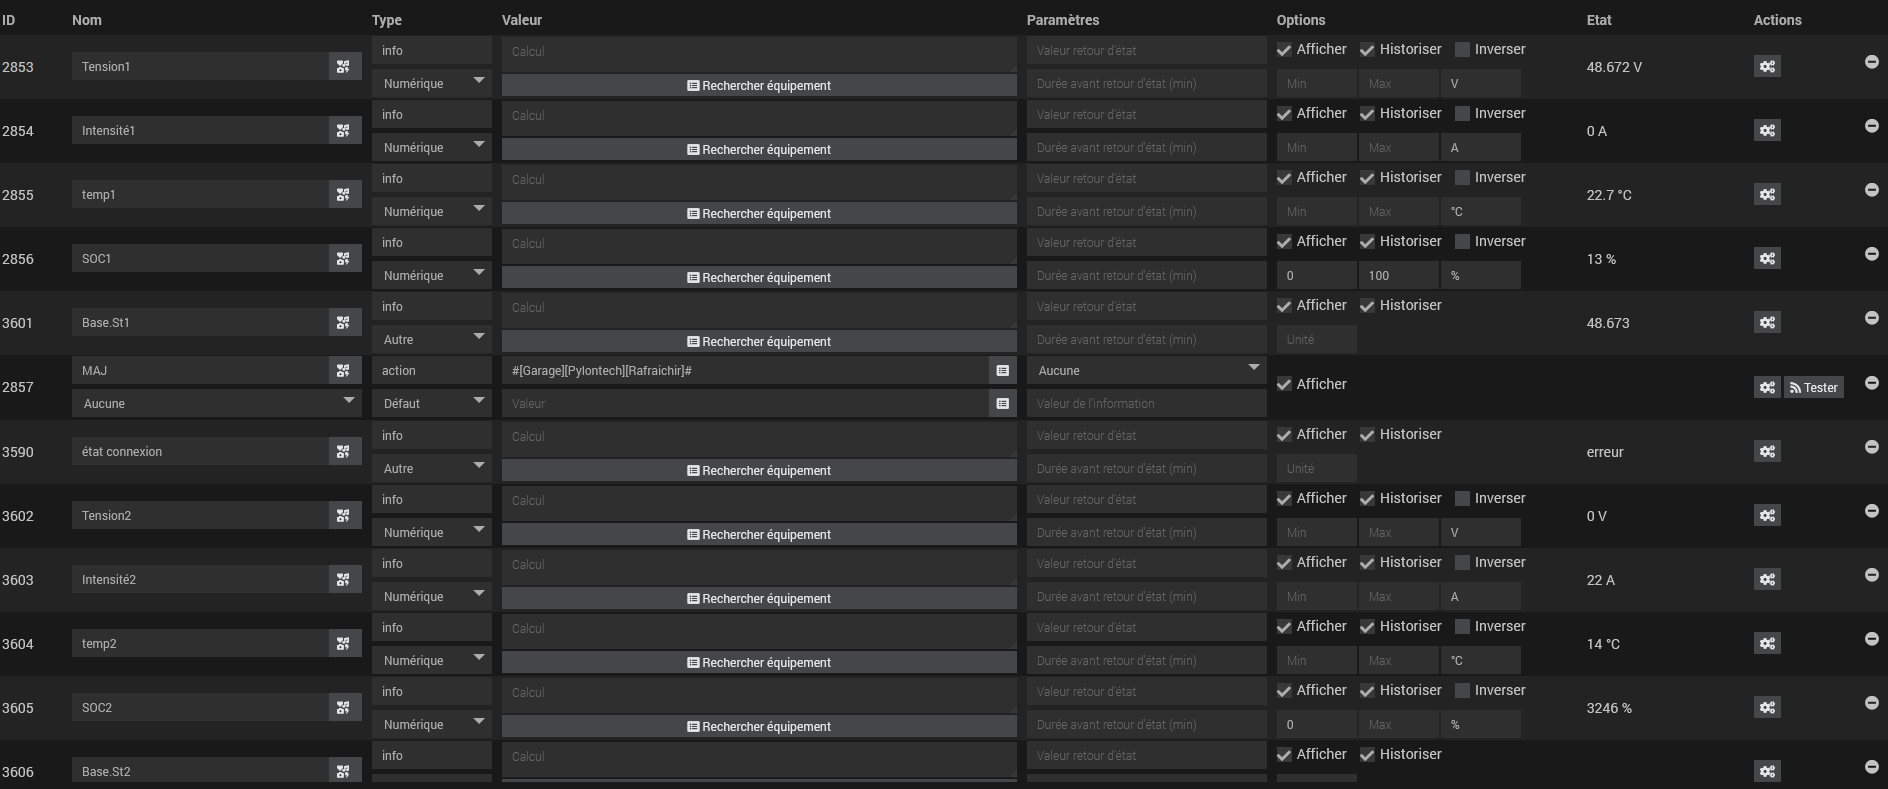1888x789 pixels.
Task: Open the Défaut subtype dropdown for MAJ action
Action: tap(431, 404)
